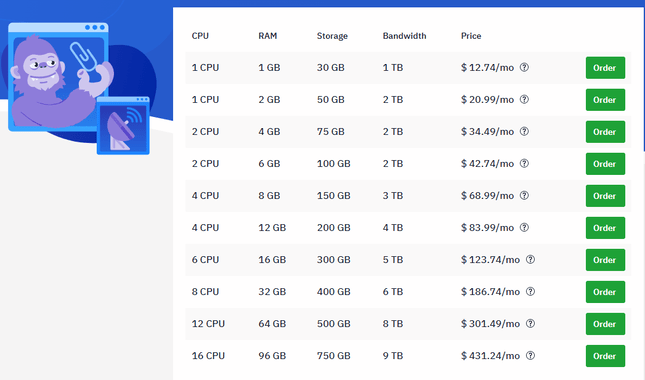
Task: Click the 50 GB storage cell
Action: click(x=331, y=100)
